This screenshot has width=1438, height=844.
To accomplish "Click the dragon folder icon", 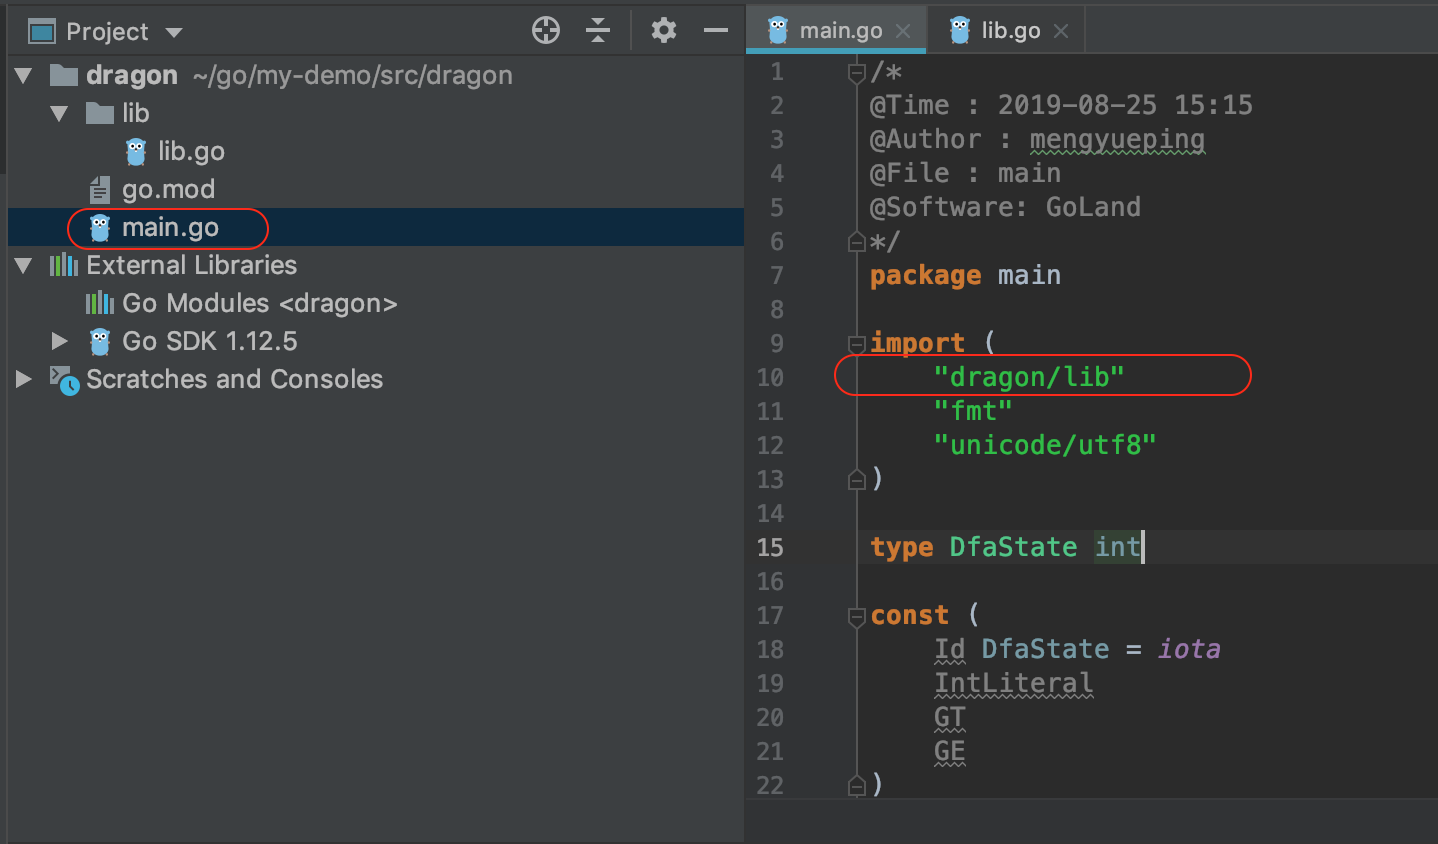I will click(64, 75).
